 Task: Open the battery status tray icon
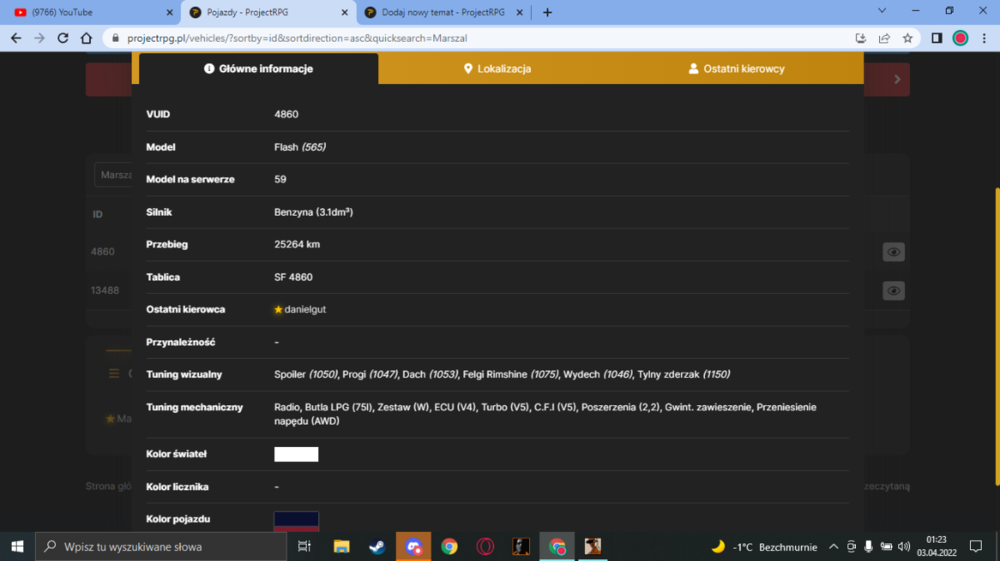click(x=886, y=546)
